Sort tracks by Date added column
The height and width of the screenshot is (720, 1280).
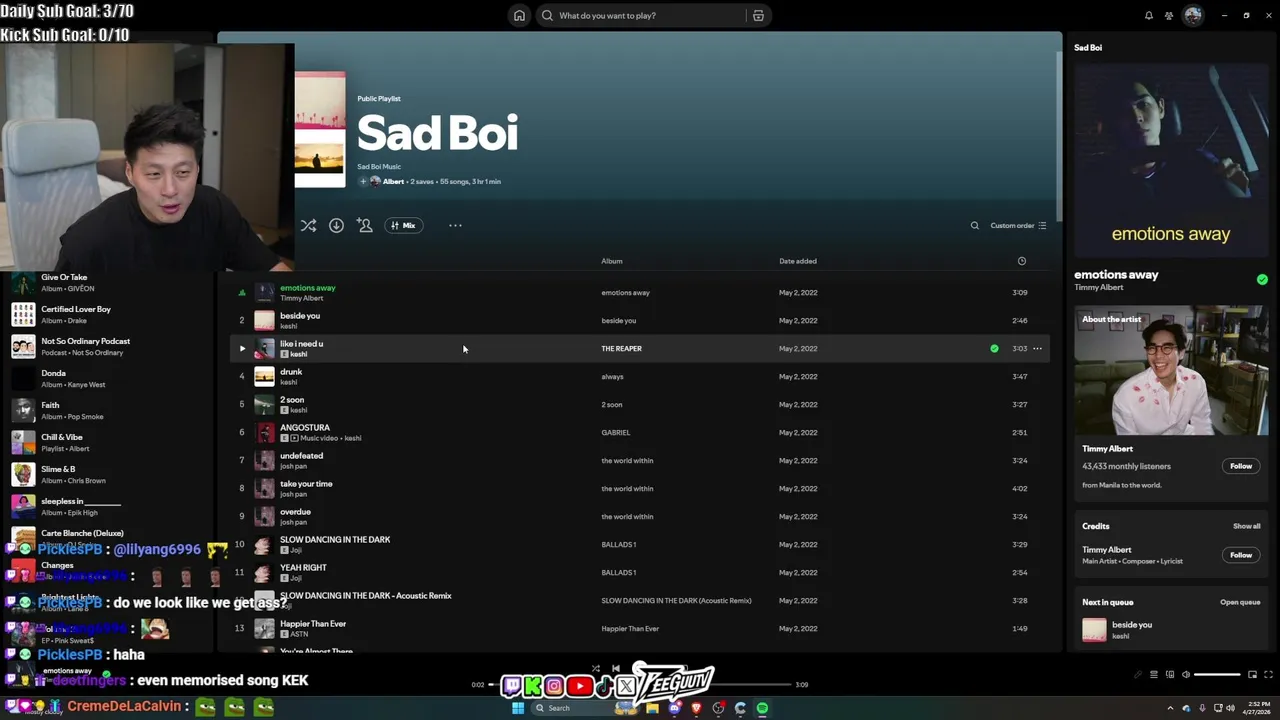click(798, 261)
